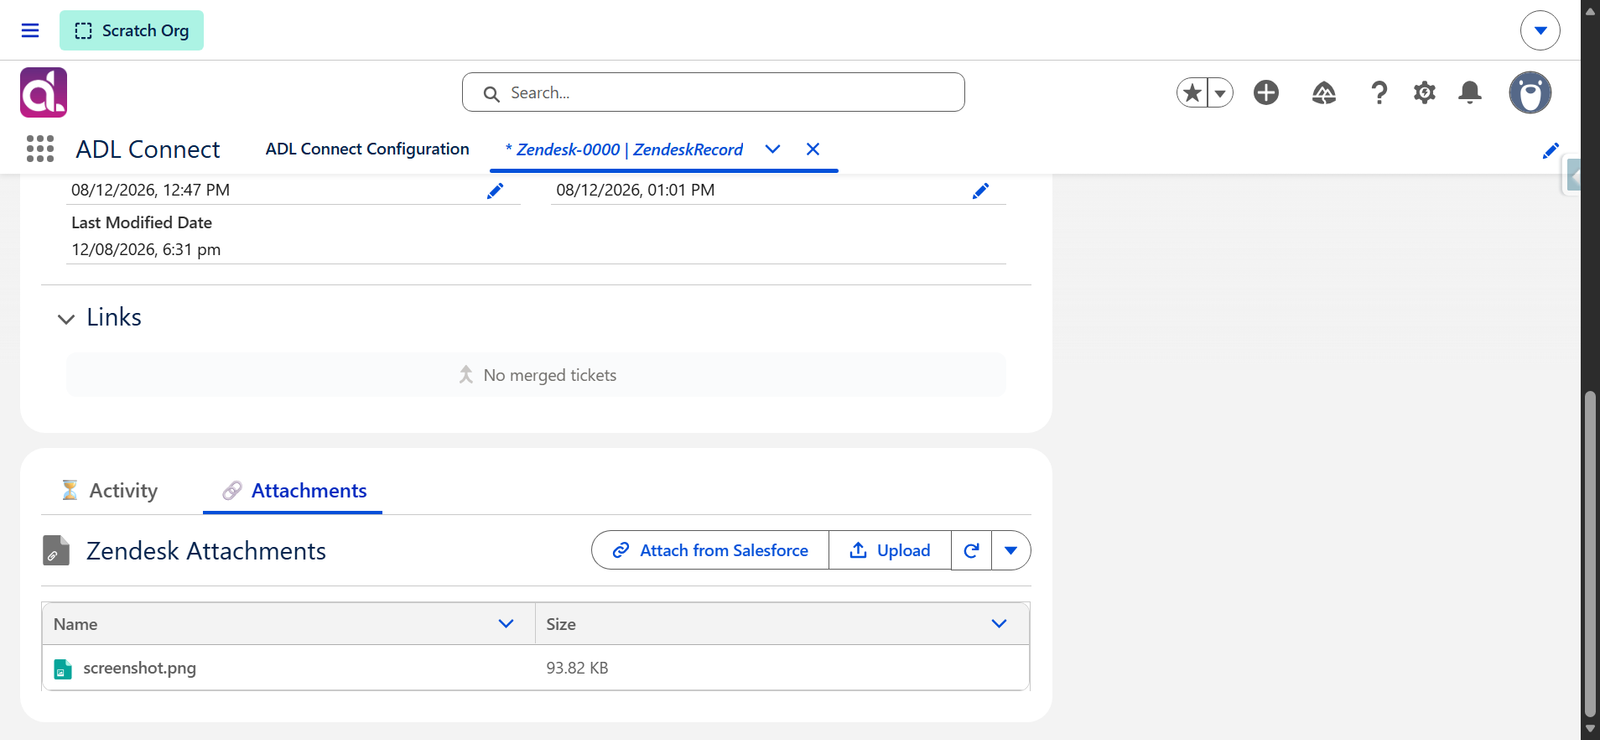Select the Attachments tab
Viewport: 1600px width, 740px height.
[x=293, y=490]
